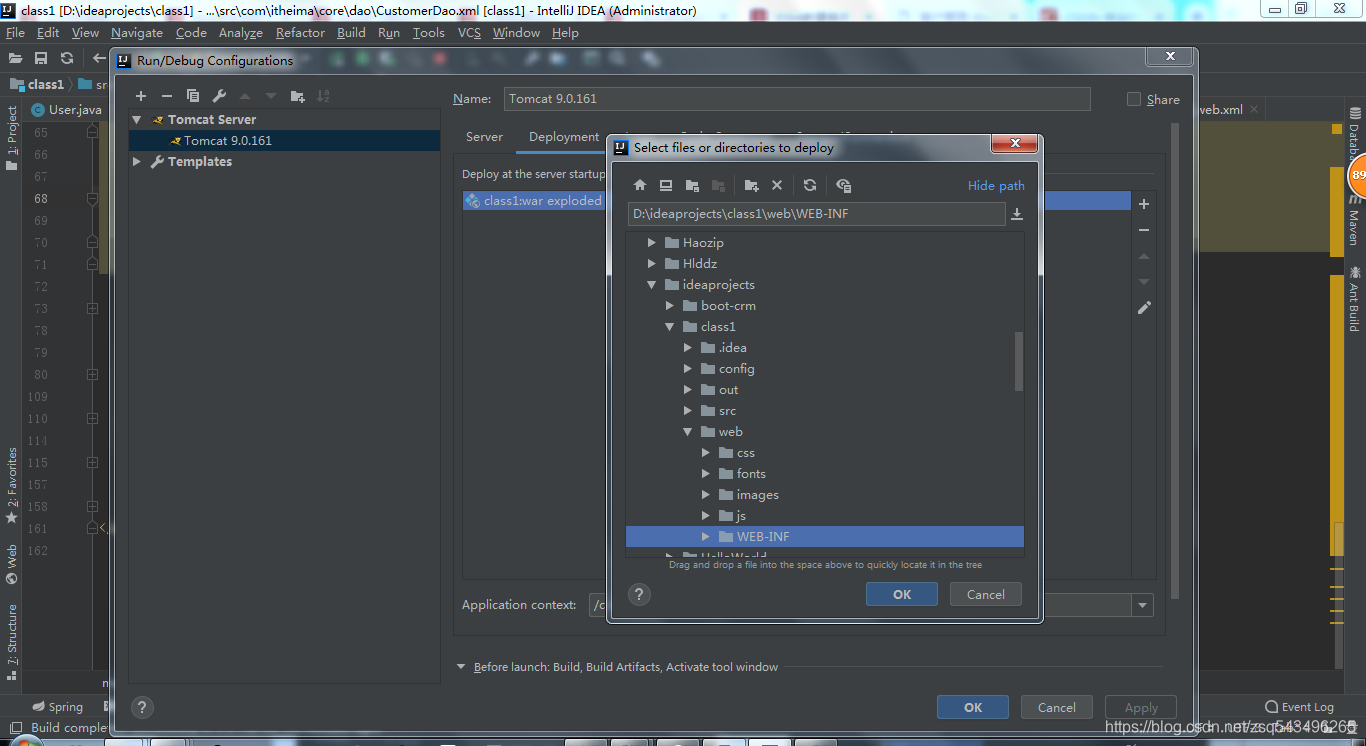Image resolution: width=1366 pixels, height=746 pixels.
Task: Add new configuration with plus icon
Action: pos(141,96)
